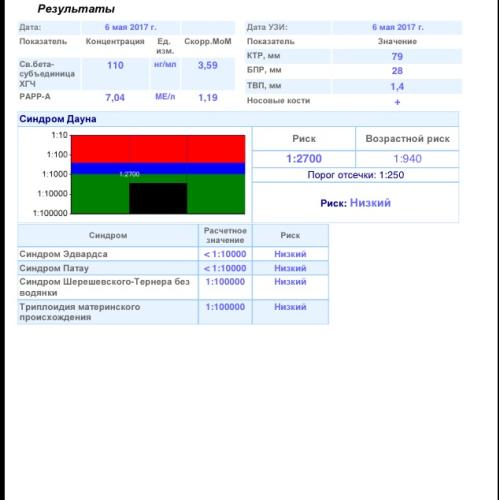Select the БПР value 28
Viewport: 499px width, 500px height.
397,71
